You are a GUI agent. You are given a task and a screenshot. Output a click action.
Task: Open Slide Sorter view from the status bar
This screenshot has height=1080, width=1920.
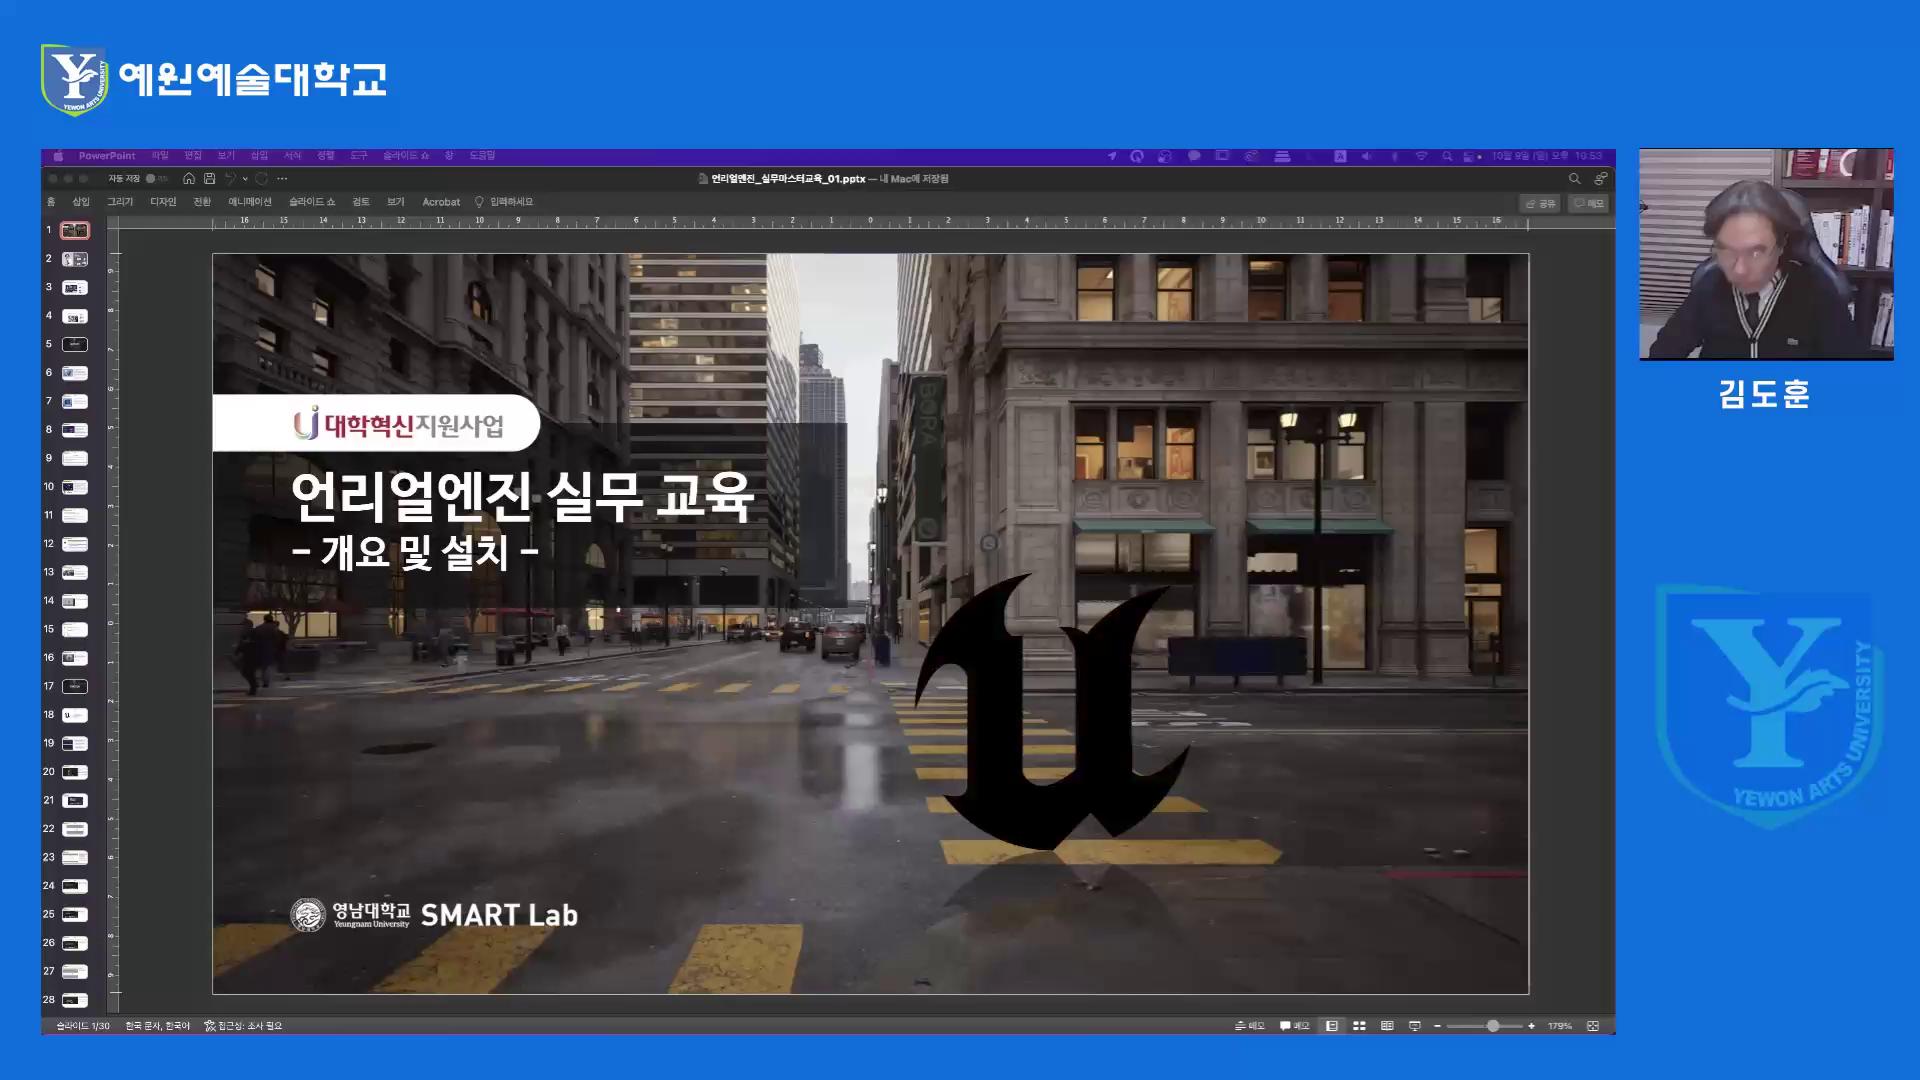pos(1359,1025)
